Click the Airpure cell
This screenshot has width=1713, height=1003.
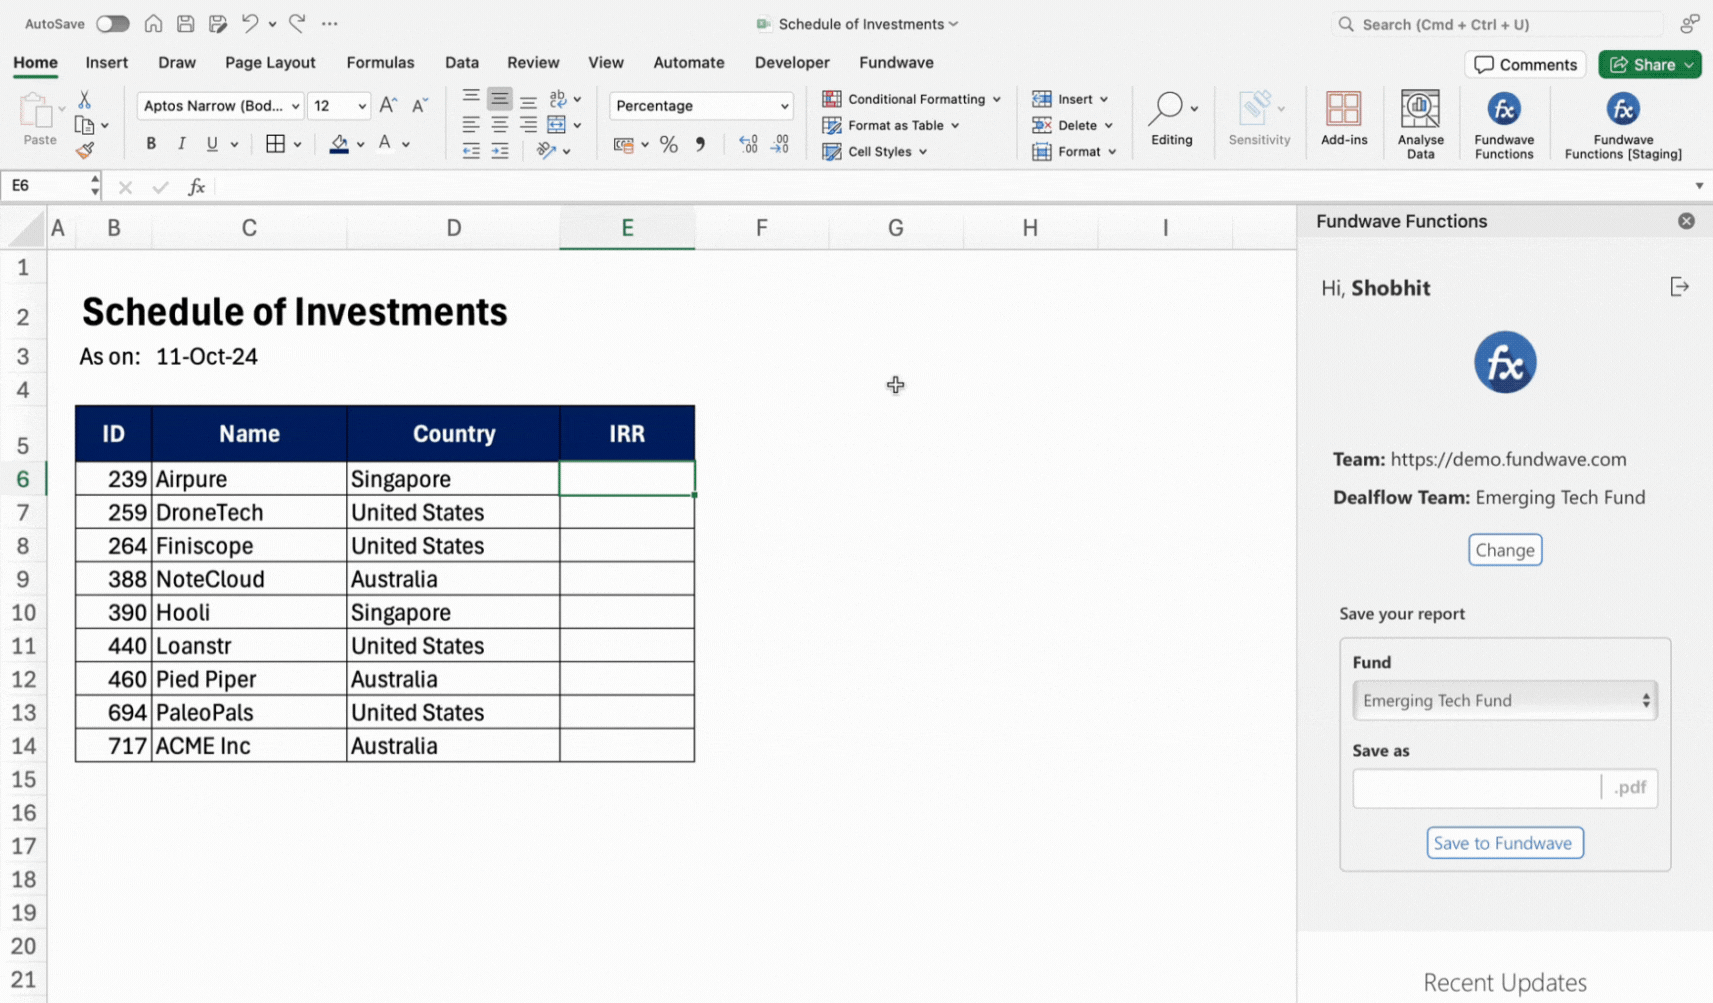coord(249,479)
